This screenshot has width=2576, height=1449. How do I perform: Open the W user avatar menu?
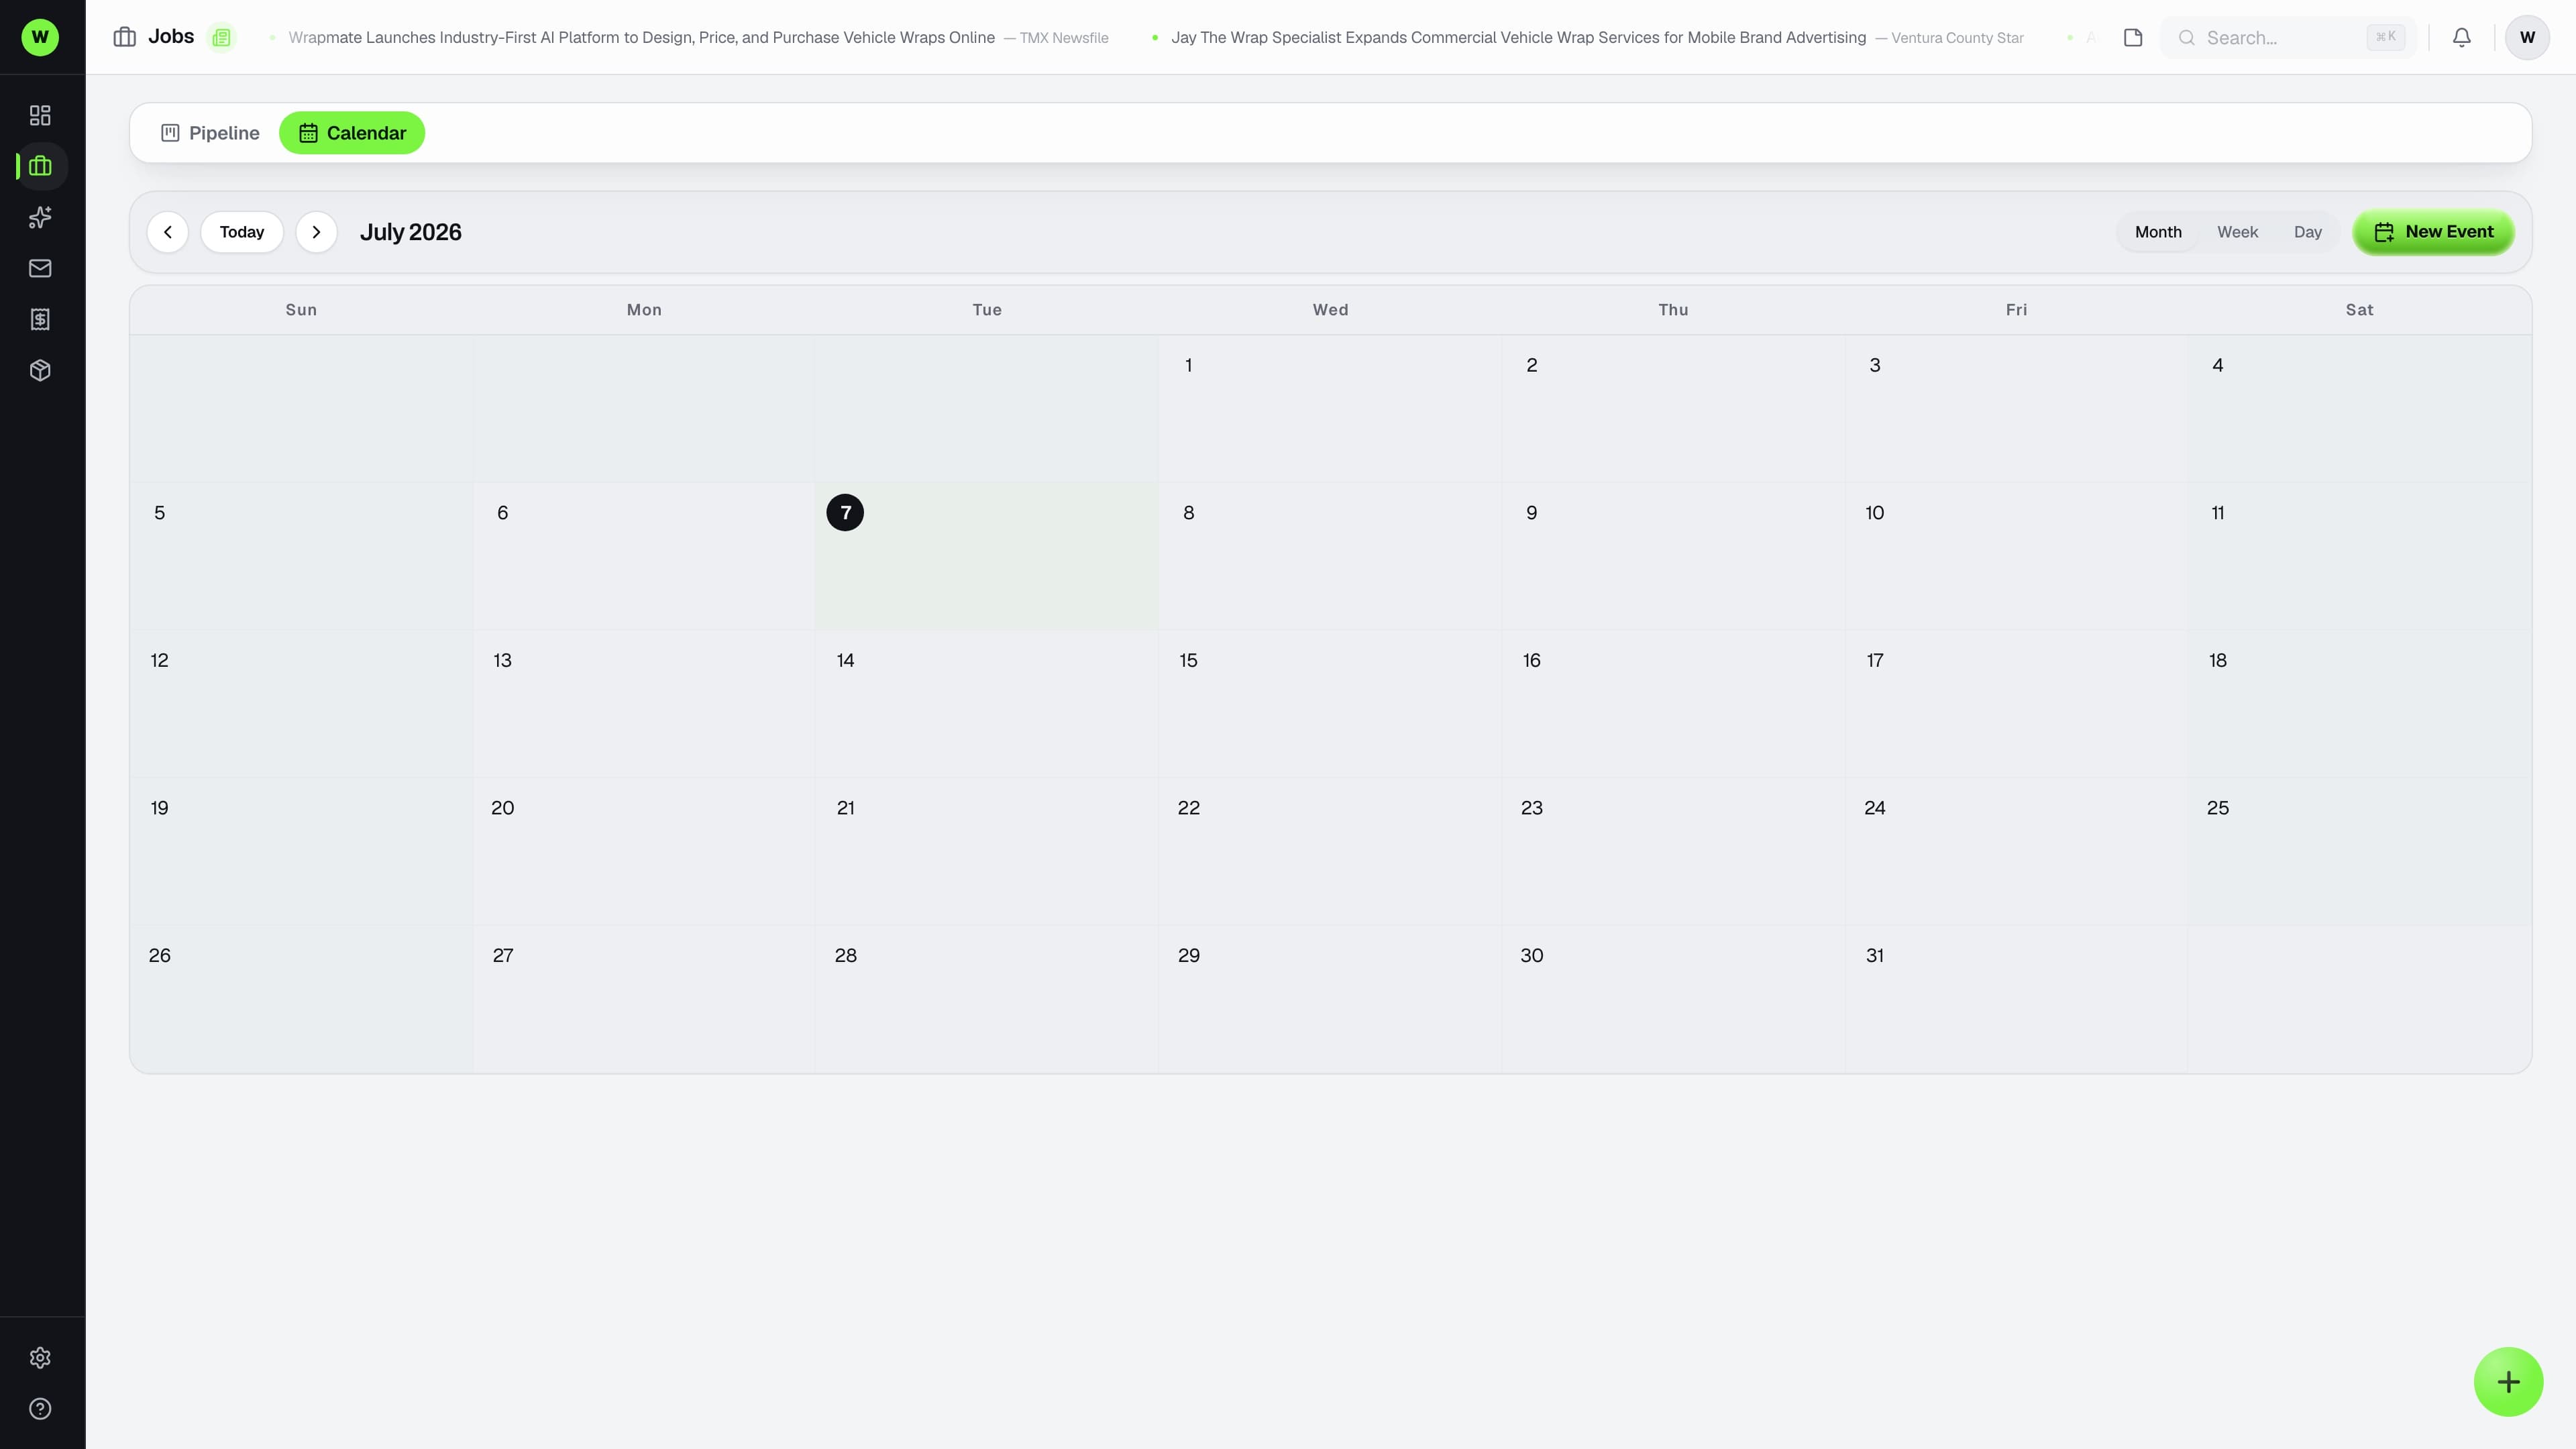click(x=2526, y=37)
